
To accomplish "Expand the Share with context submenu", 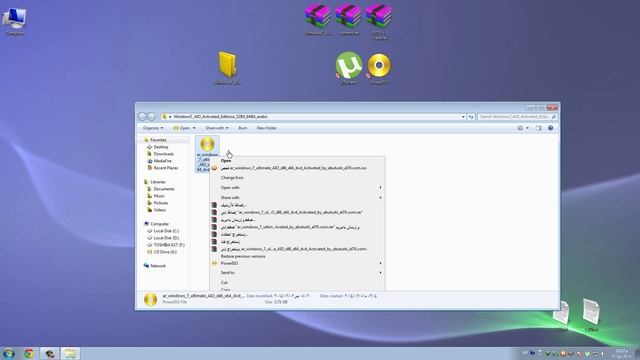I will tap(297, 198).
